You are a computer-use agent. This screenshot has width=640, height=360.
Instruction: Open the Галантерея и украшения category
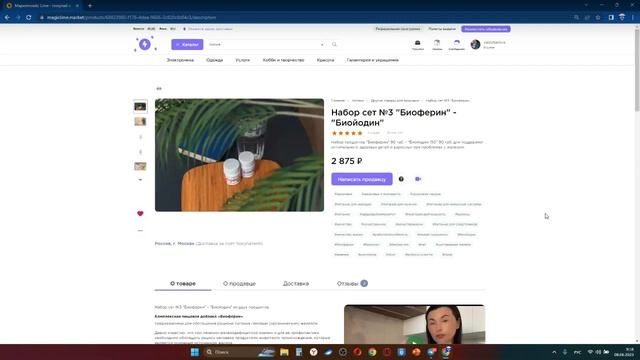click(x=373, y=60)
